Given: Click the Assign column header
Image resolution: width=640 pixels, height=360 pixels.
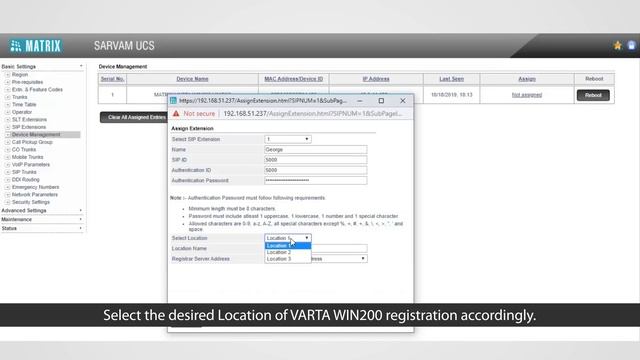Looking at the screenshot, I should click(x=527, y=79).
